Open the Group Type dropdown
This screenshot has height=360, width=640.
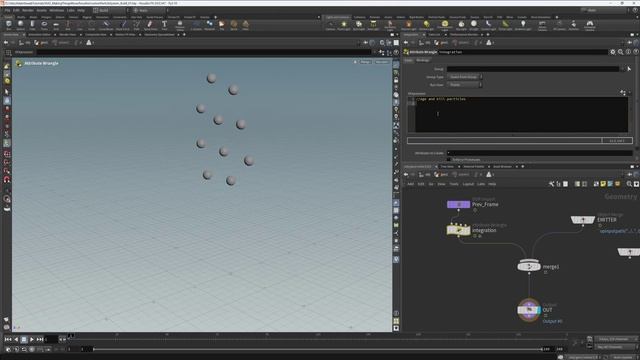(x=465, y=77)
